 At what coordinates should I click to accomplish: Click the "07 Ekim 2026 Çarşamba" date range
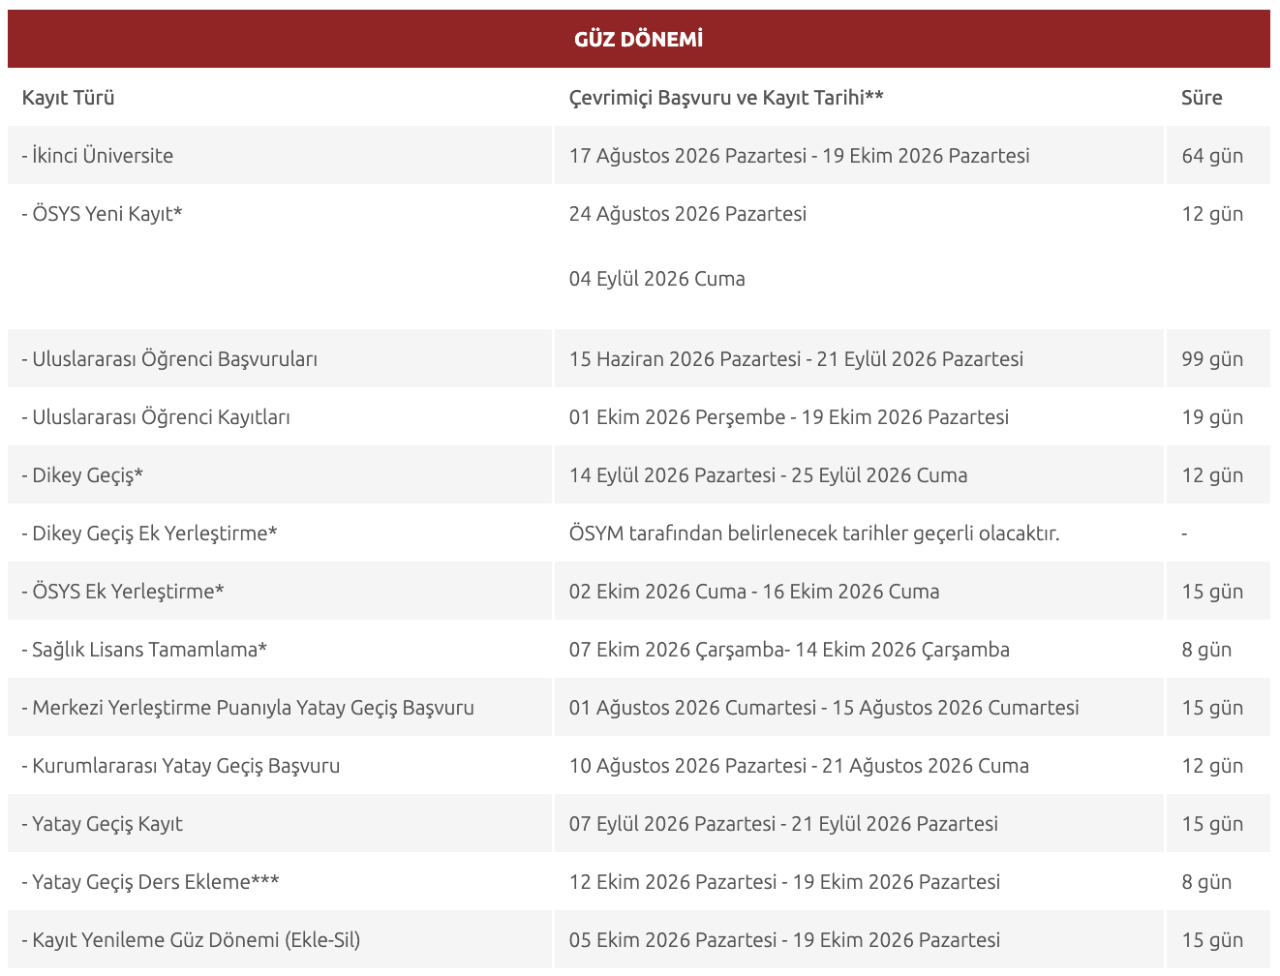tap(789, 649)
